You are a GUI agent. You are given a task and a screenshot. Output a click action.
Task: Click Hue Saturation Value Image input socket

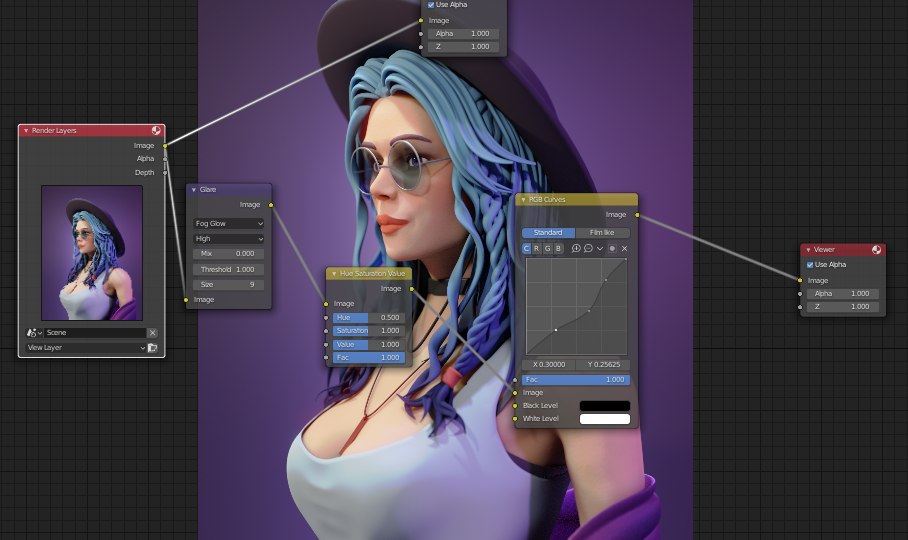coord(326,304)
